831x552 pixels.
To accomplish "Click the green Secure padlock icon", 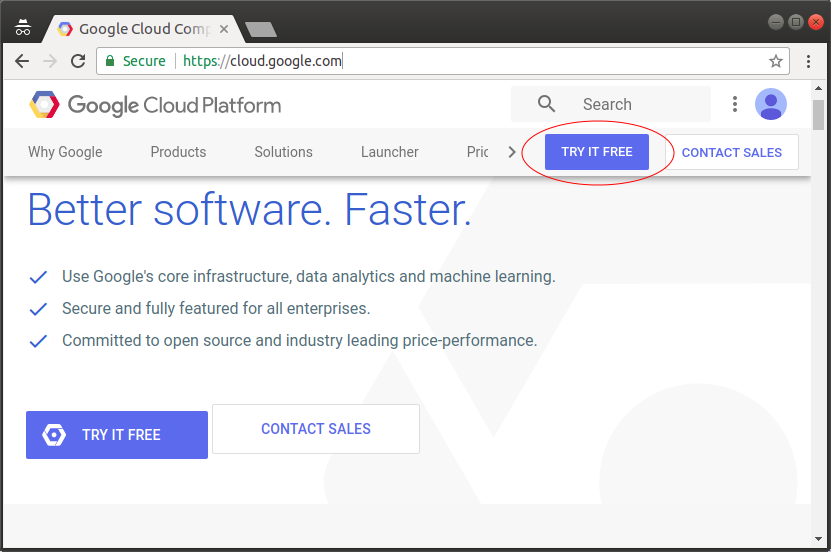I will (110, 61).
